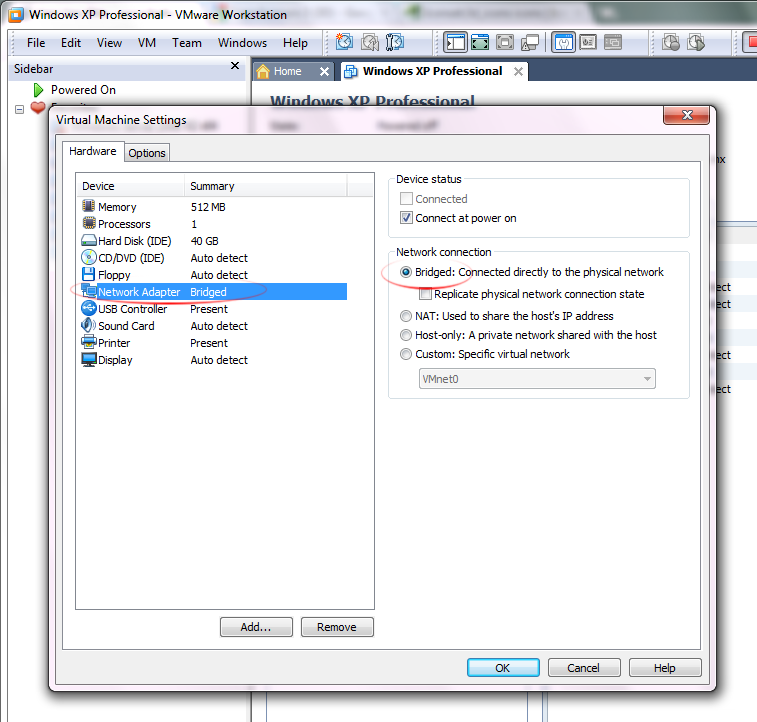Image resolution: width=757 pixels, height=722 pixels.
Task: Click the Quick Switch view icon
Action: (x=480, y=42)
